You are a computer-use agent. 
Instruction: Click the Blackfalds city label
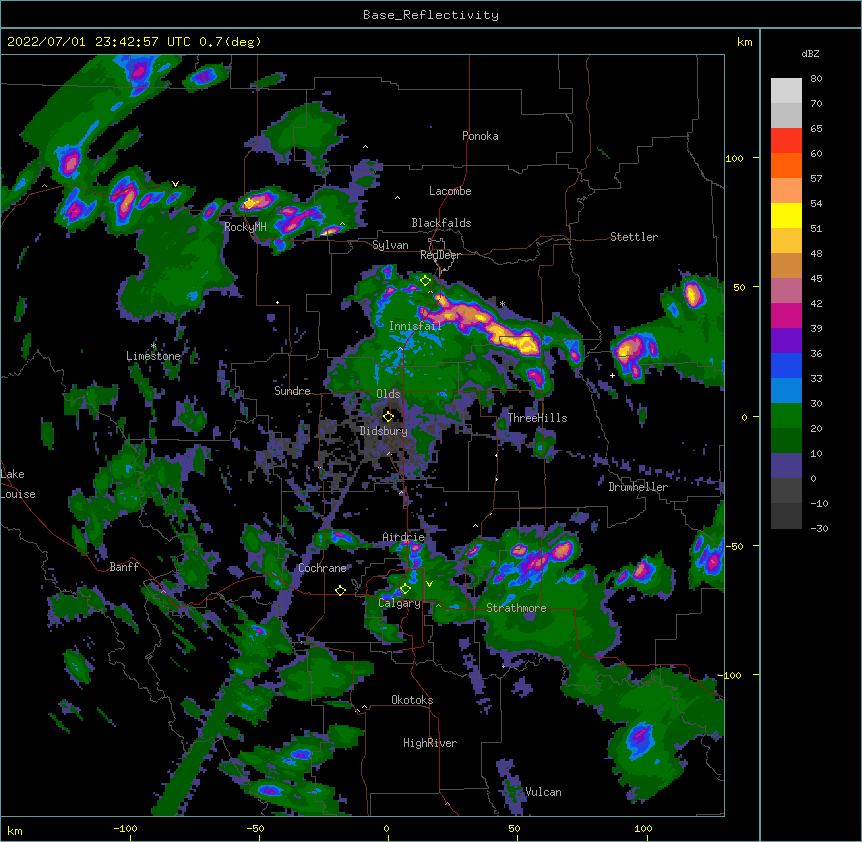pos(441,223)
